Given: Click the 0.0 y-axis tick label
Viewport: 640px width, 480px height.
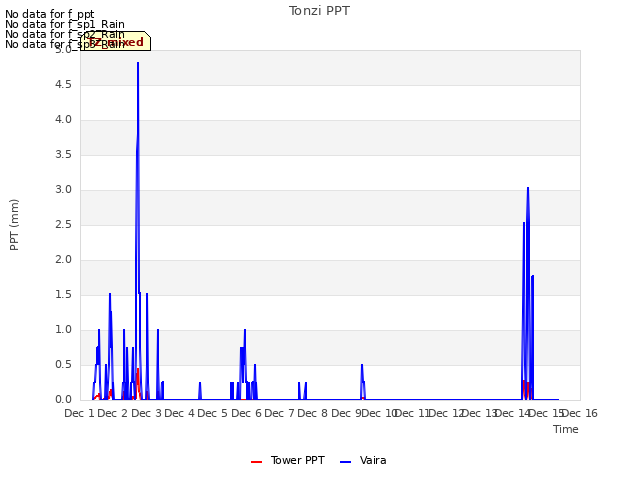Looking at the screenshot, I should click(63, 400).
